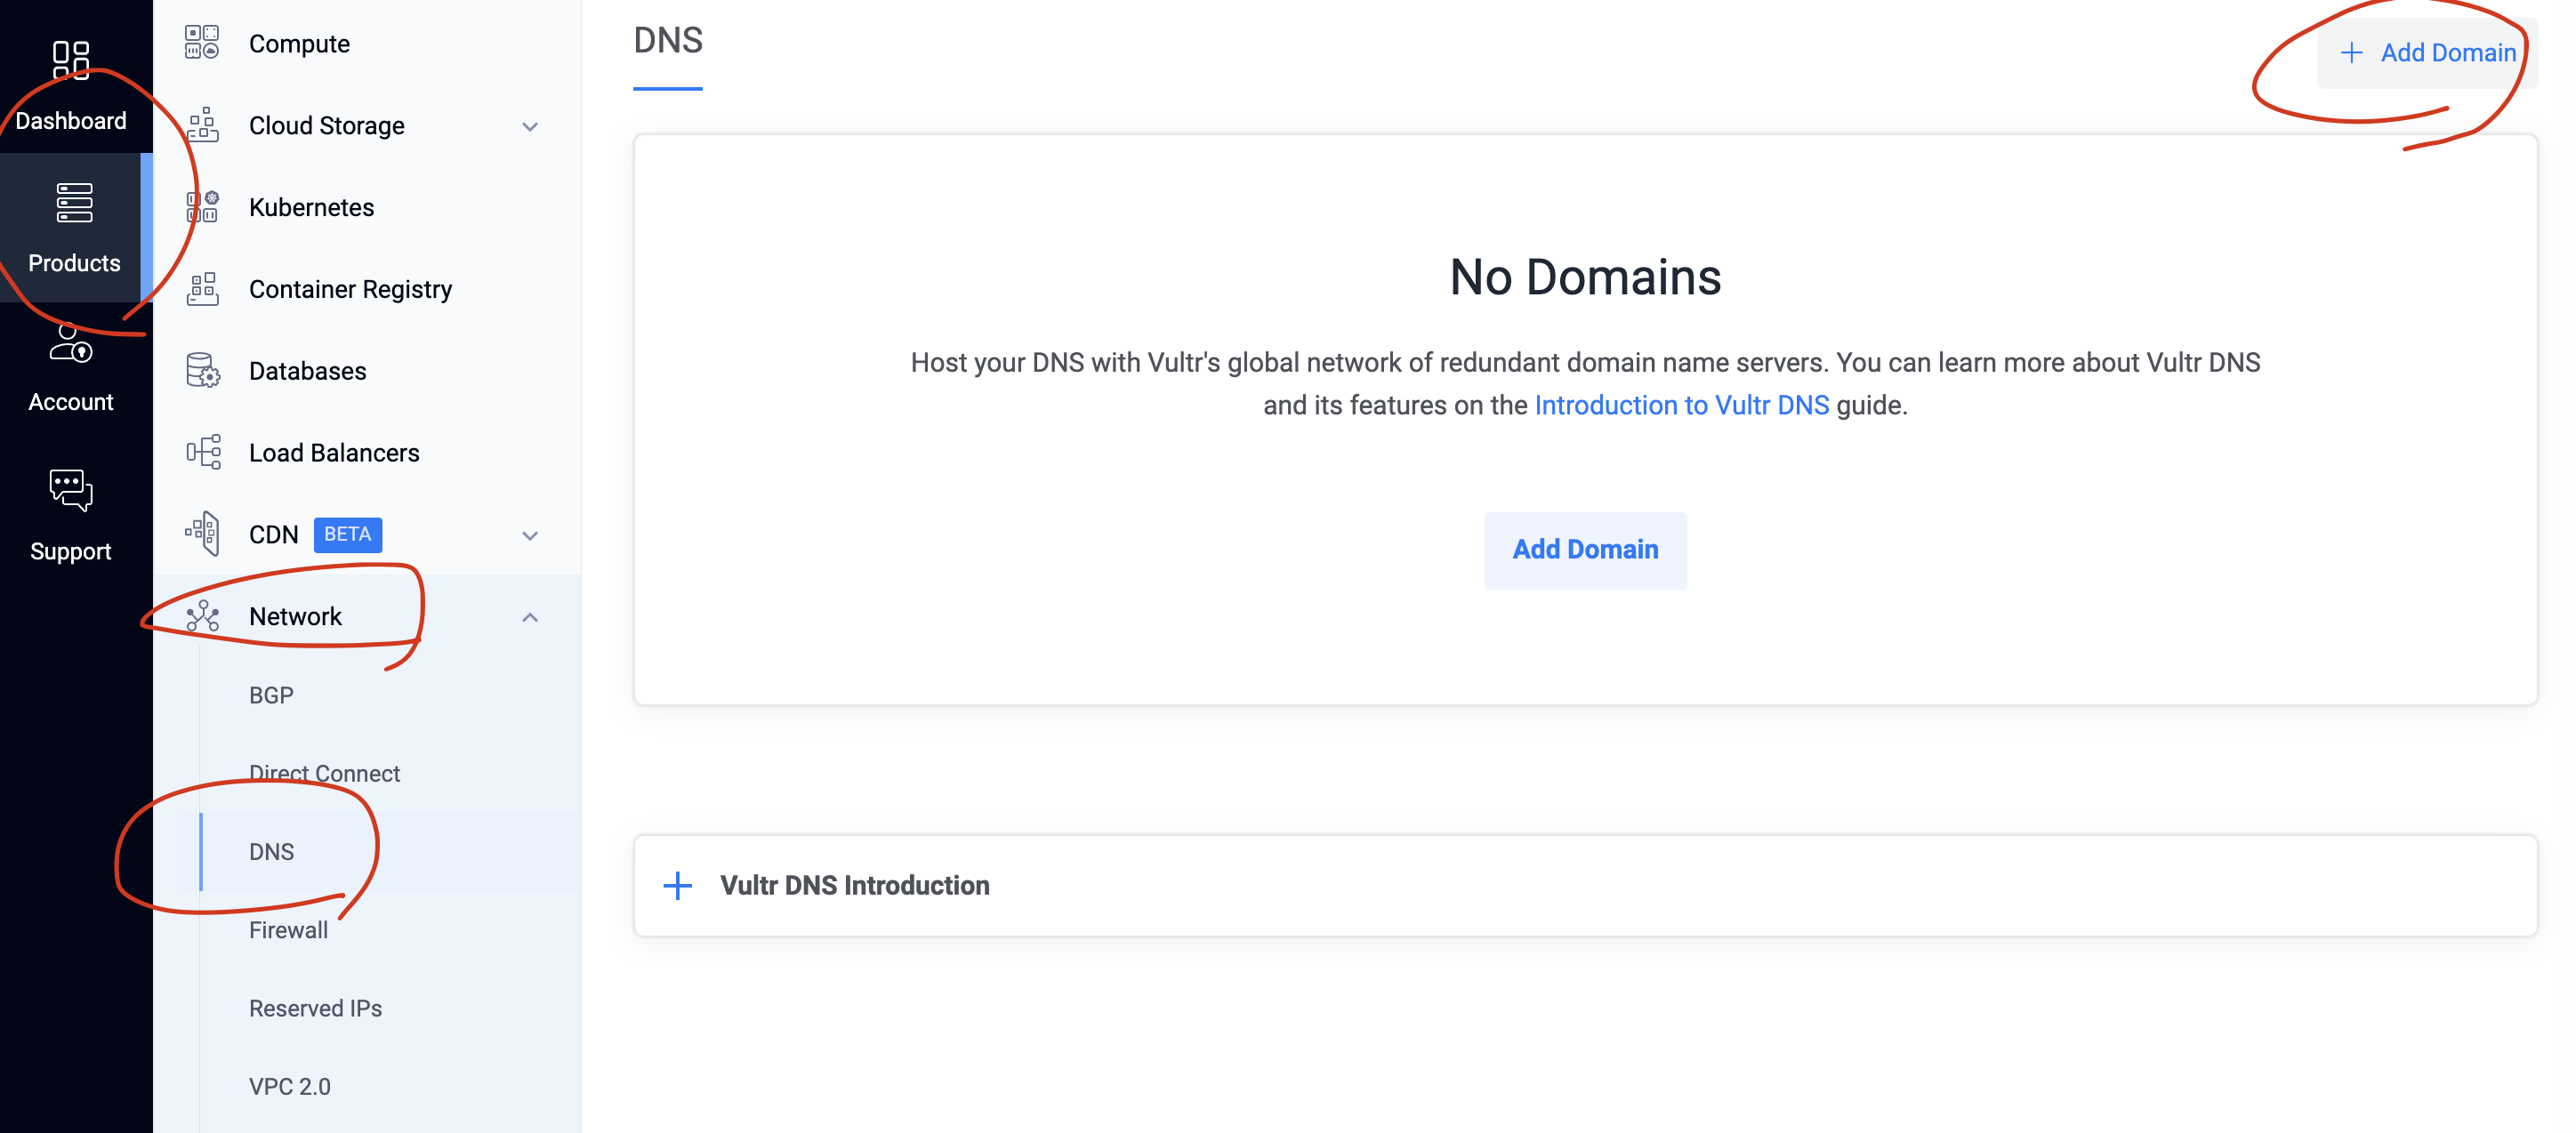This screenshot has height=1133, width=2576.
Task: Click the top-right Add Domain button
Action: 2428,52
